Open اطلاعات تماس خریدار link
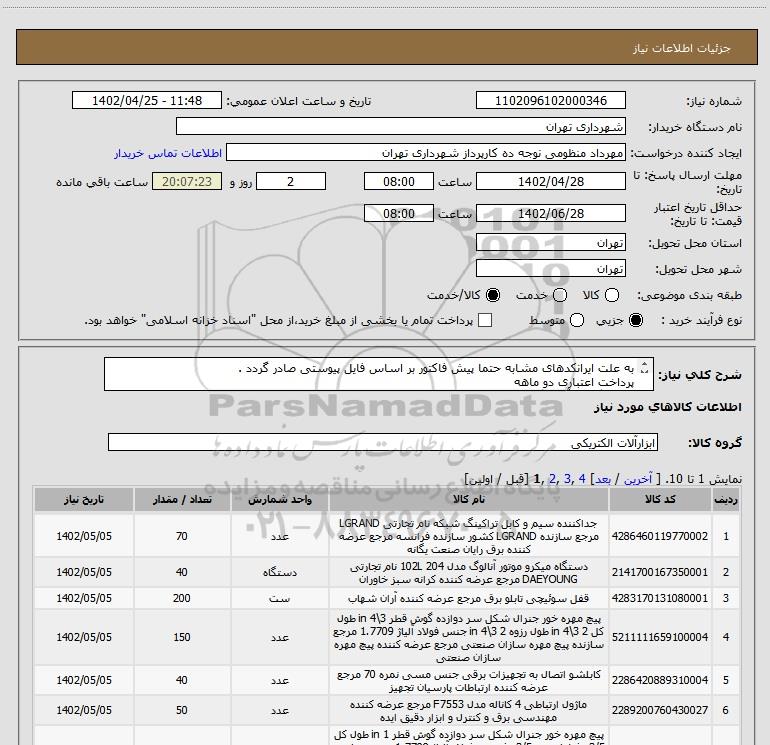The image size is (770, 745). pos(168,153)
